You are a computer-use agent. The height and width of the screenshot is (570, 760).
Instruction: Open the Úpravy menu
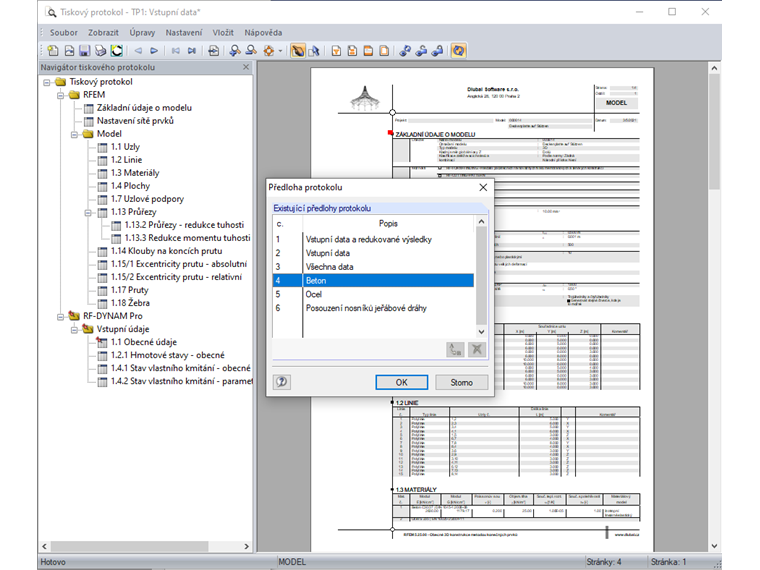pyautogui.click(x=142, y=32)
